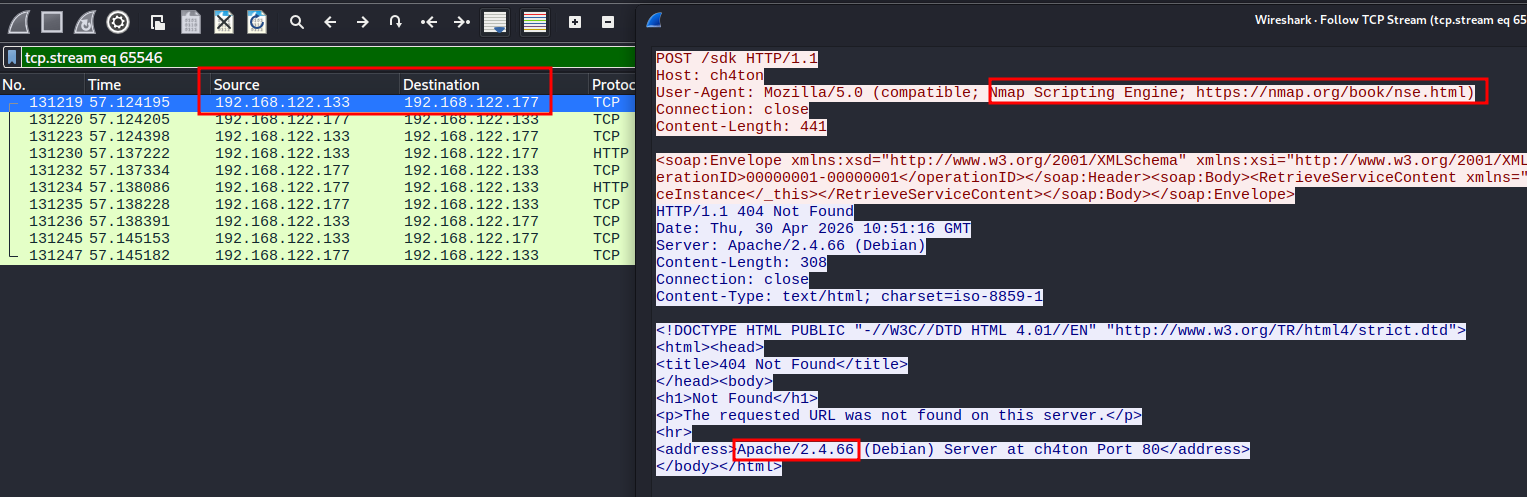Zoom in the main window text

pyautogui.click(x=575, y=21)
